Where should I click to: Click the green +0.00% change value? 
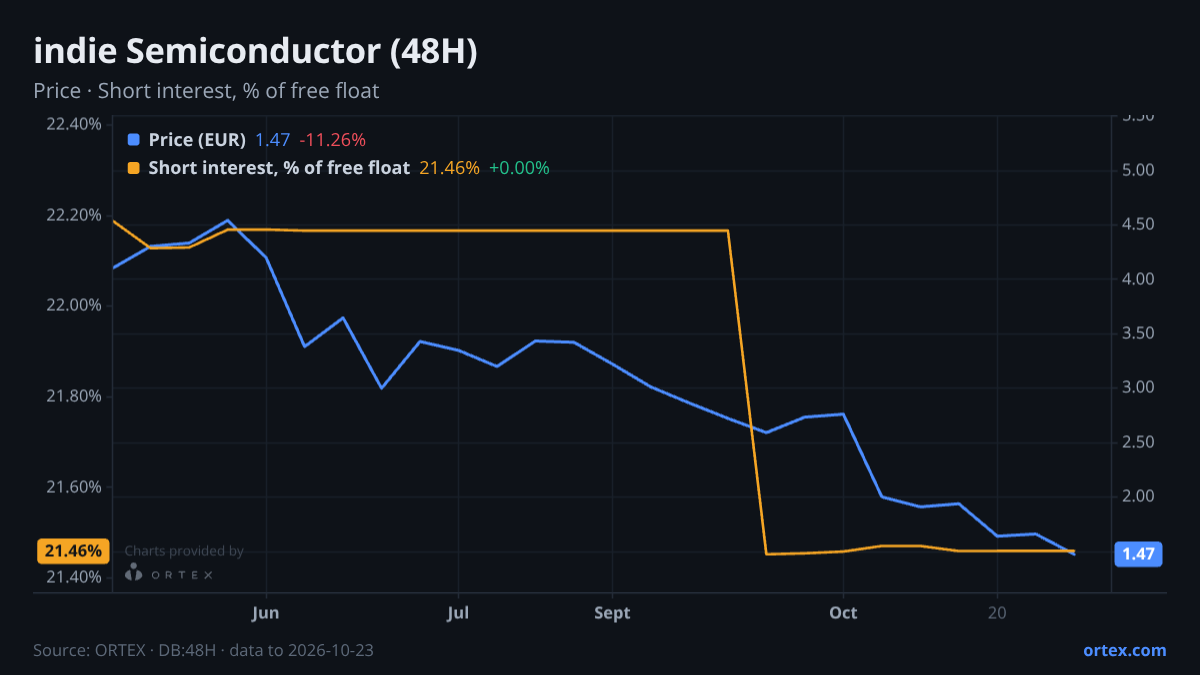519,168
